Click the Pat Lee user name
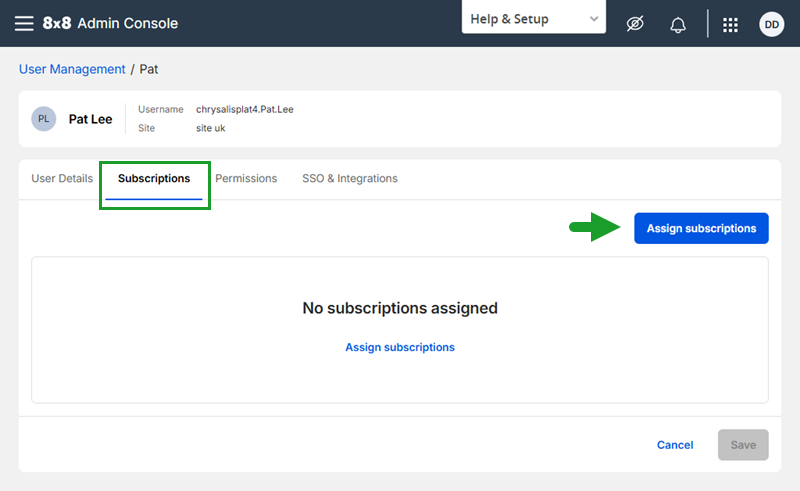The image size is (800, 491). click(x=90, y=119)
